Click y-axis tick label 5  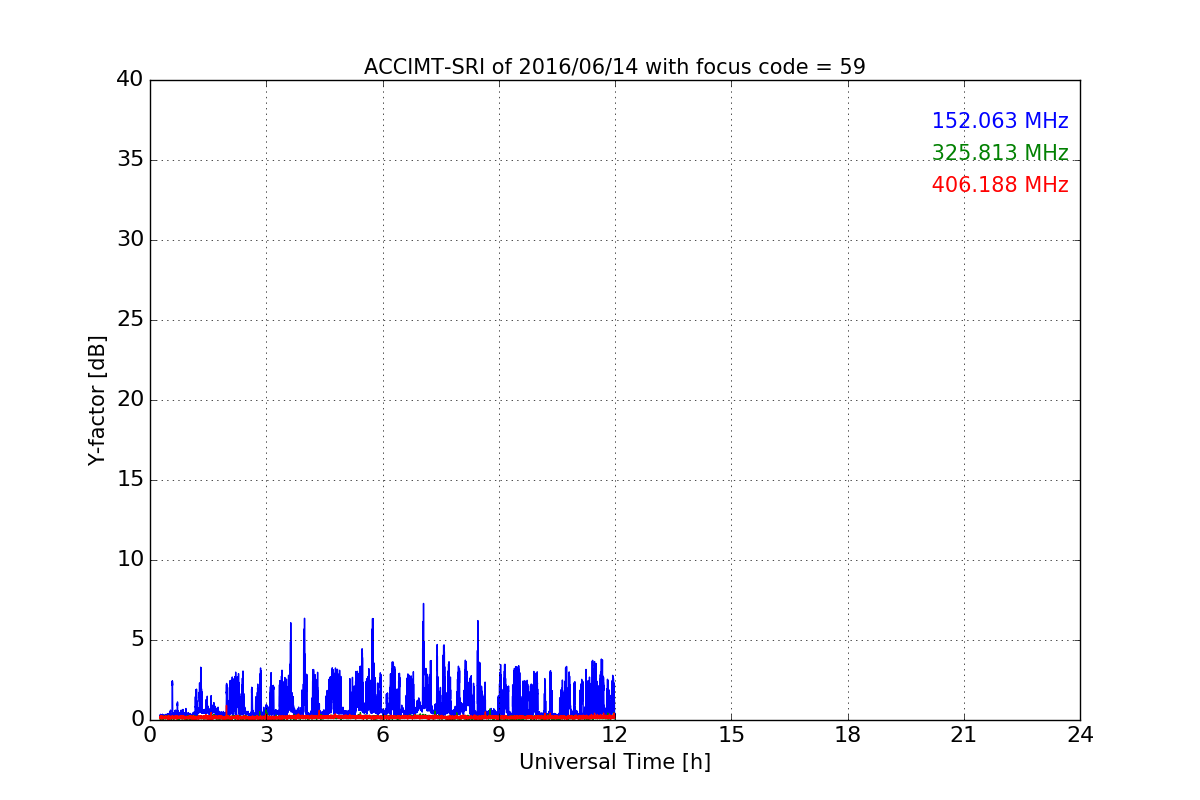pyautogui.click(x=137, y=640)
